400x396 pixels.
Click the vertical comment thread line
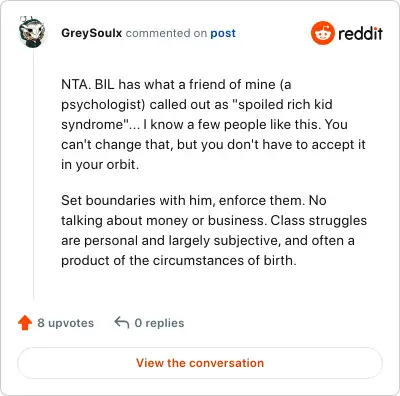[x=33, y=173]
